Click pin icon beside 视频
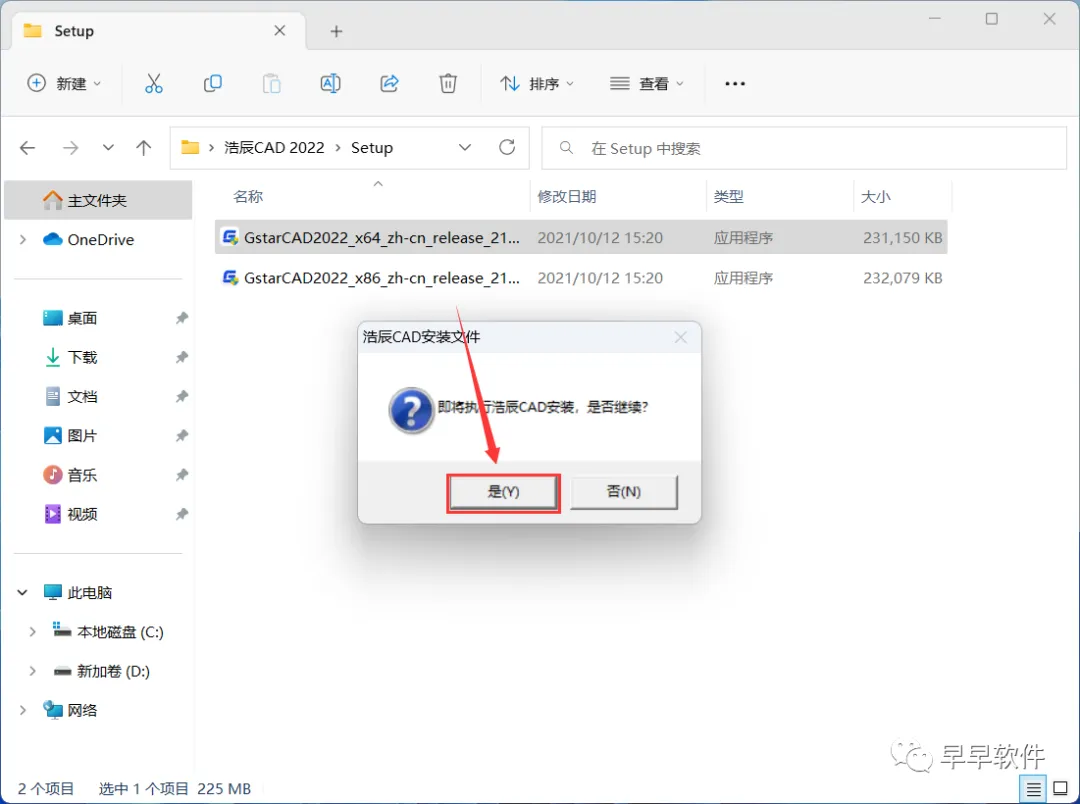The height and width of the screenshot is (804, 1080). pos(182,514)
